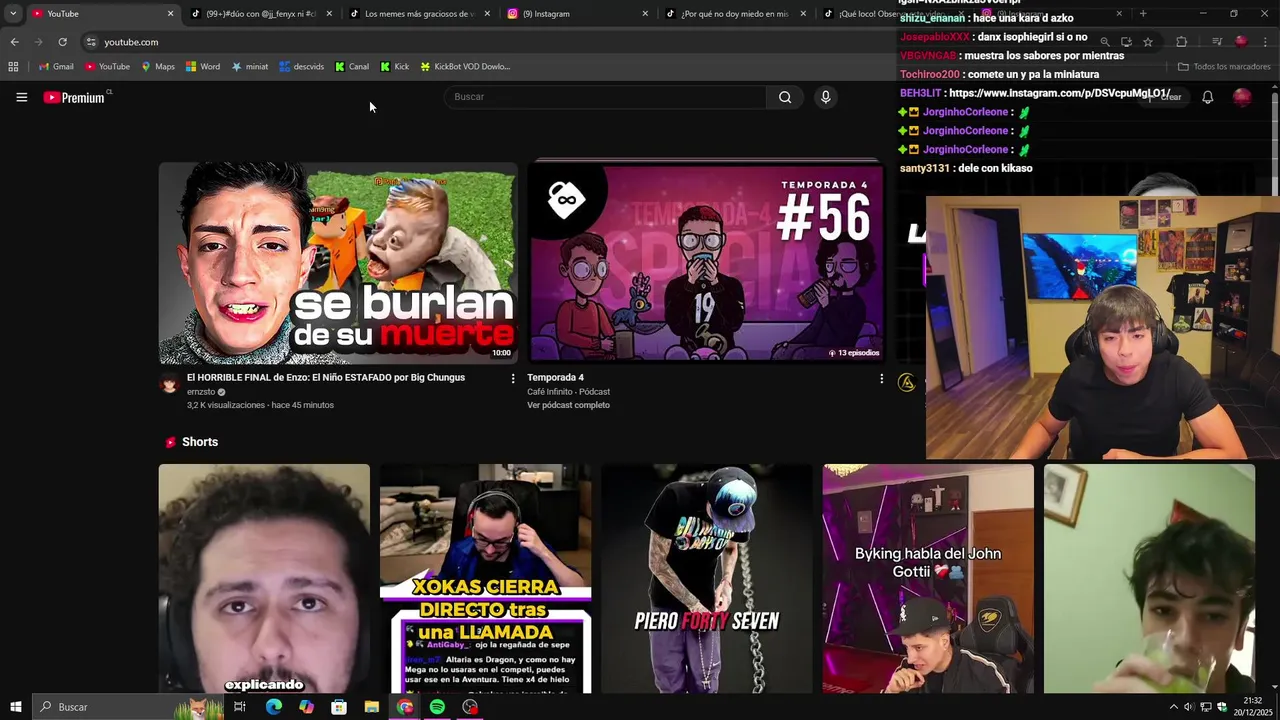
Task: Close the YouTube tab
Action: 170,14
